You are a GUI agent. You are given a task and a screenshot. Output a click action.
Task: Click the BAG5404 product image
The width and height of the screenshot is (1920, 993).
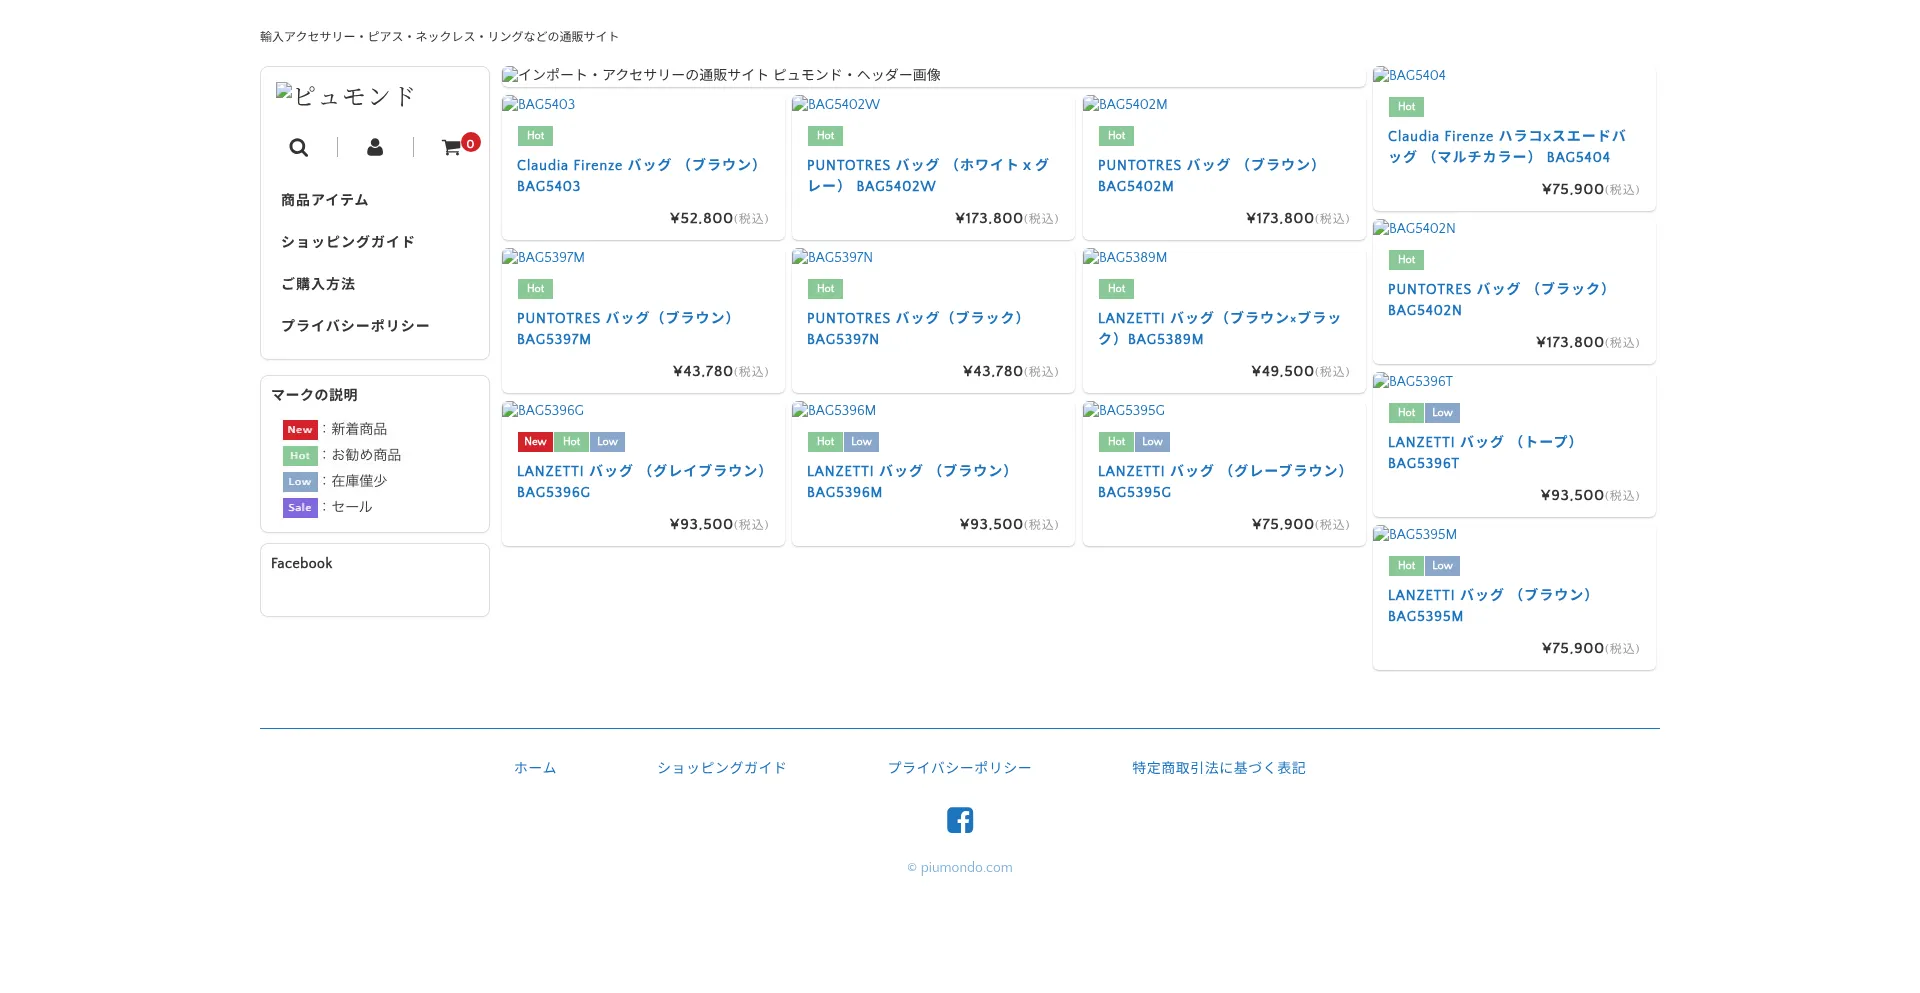[x=1410, y=75]
